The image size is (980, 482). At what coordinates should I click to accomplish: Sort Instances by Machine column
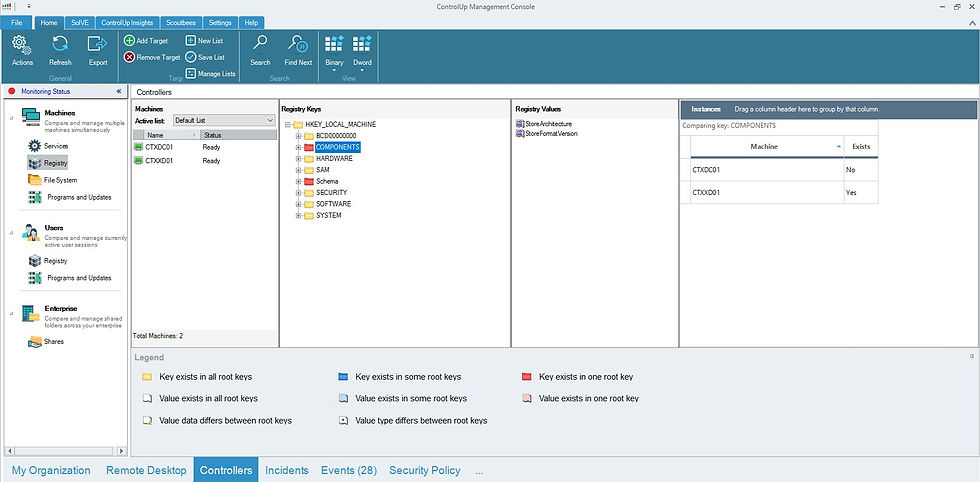(x=767, y=146)
